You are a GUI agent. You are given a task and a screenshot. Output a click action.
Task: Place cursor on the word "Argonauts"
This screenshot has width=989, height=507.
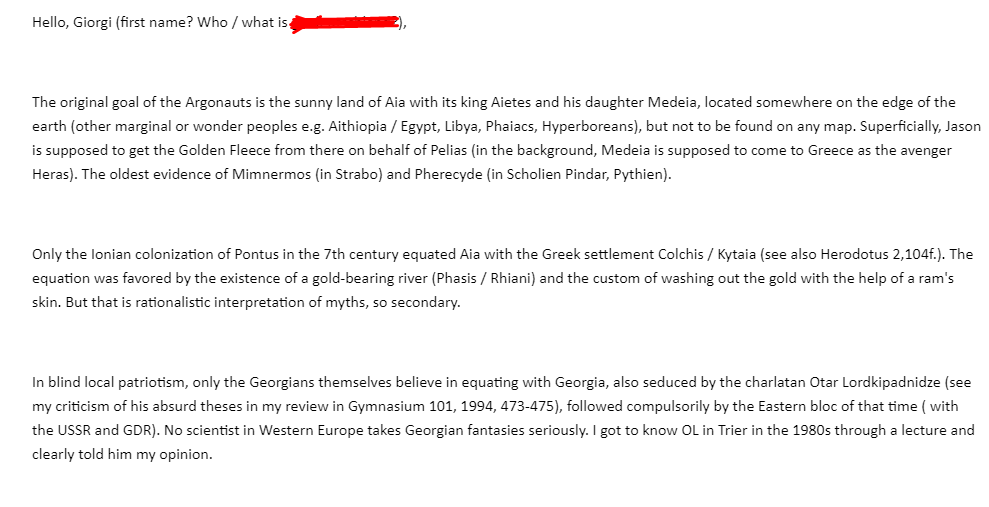pos(214,103)
